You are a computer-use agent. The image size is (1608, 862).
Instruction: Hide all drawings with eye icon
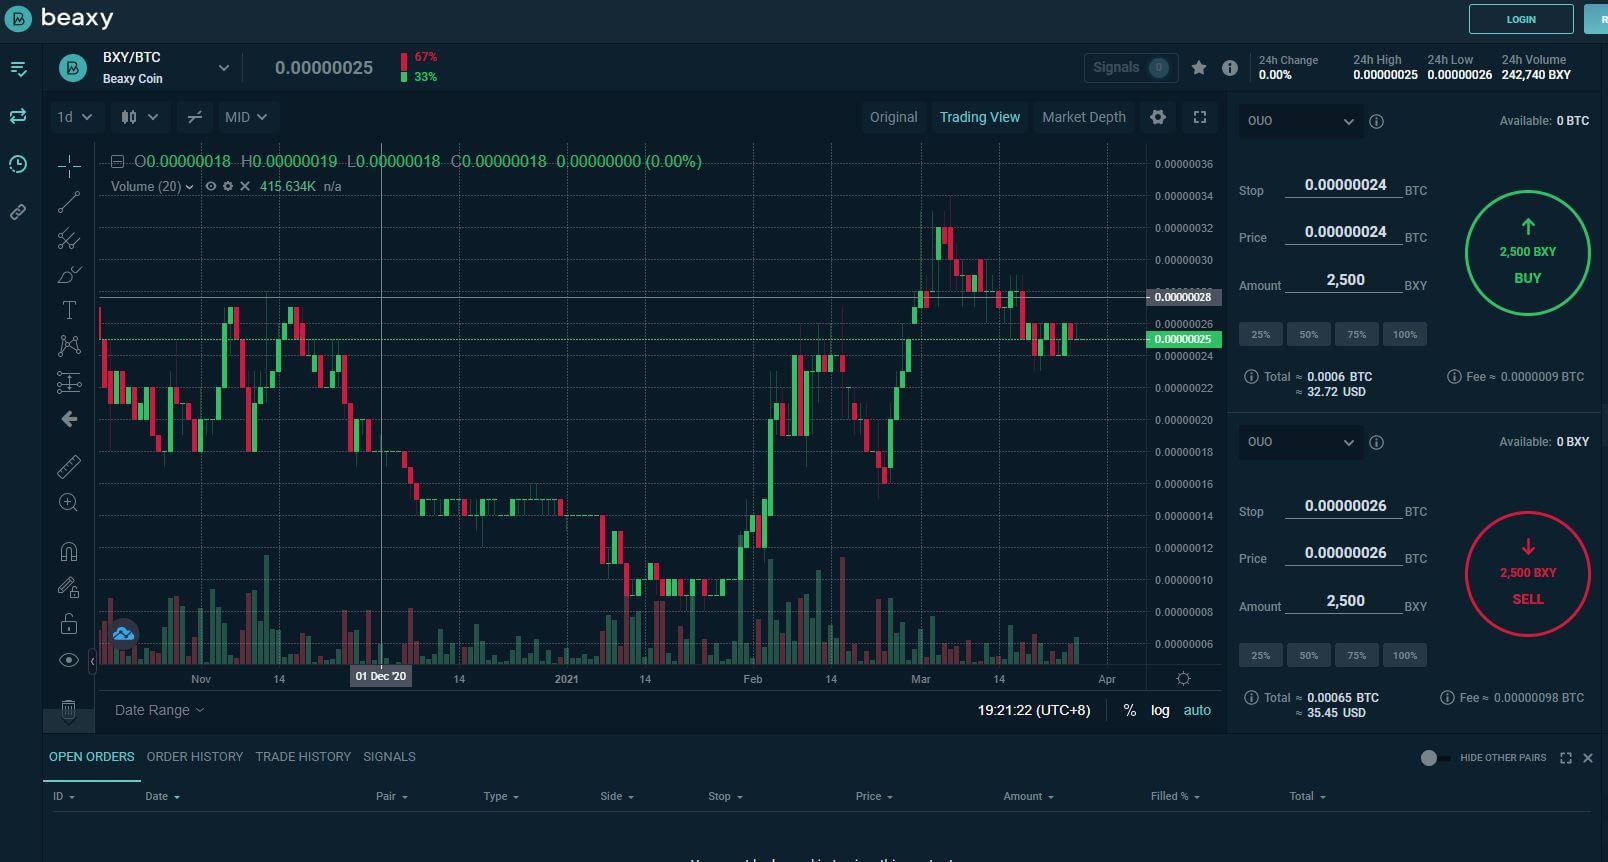point(69,660)
